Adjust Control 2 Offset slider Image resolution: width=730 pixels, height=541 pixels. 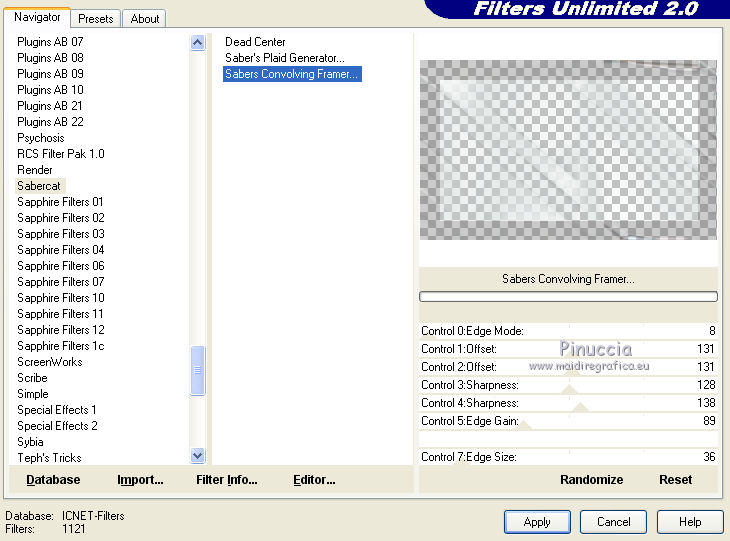(x=568, y=367)
